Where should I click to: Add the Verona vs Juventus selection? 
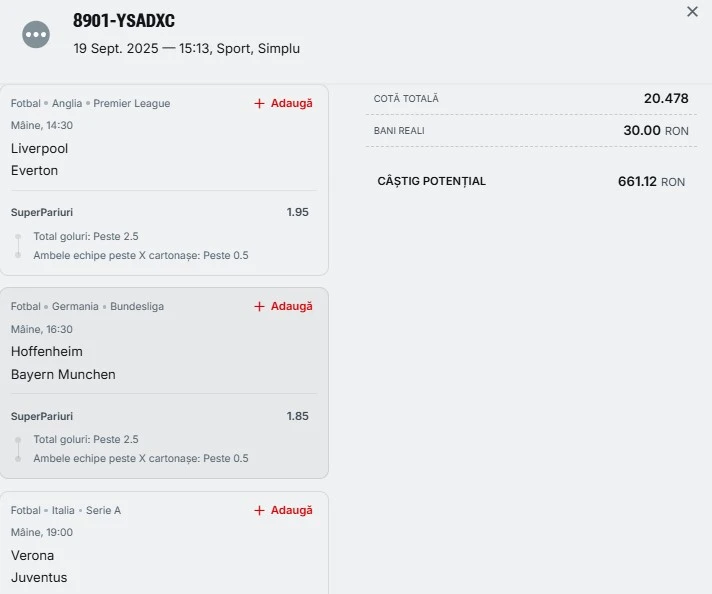(283, 510)
